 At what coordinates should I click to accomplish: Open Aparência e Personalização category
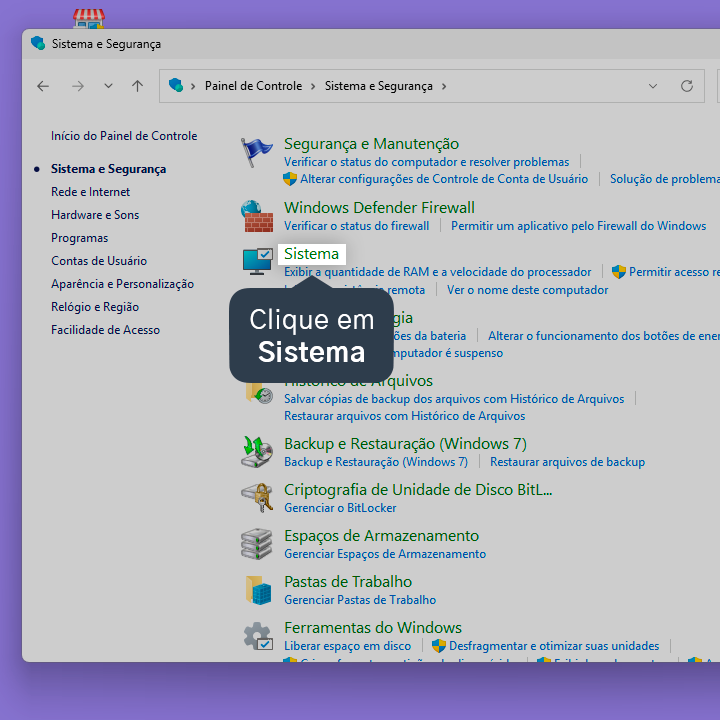click(123, 284)
